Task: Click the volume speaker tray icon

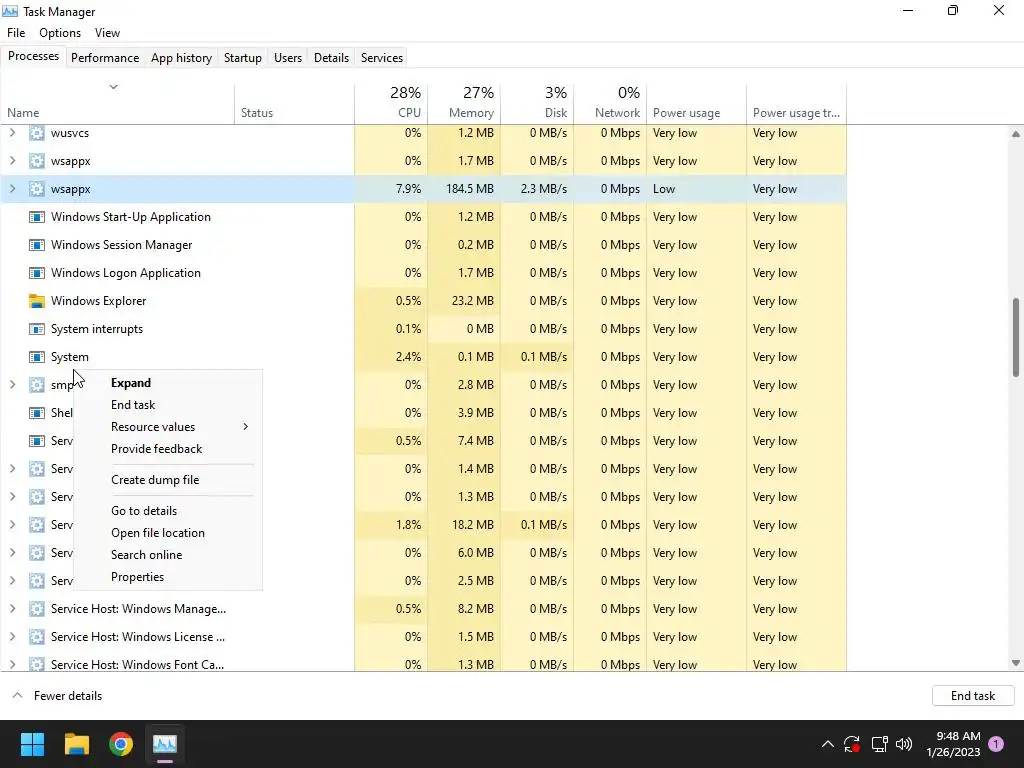Action: (904, 744)
